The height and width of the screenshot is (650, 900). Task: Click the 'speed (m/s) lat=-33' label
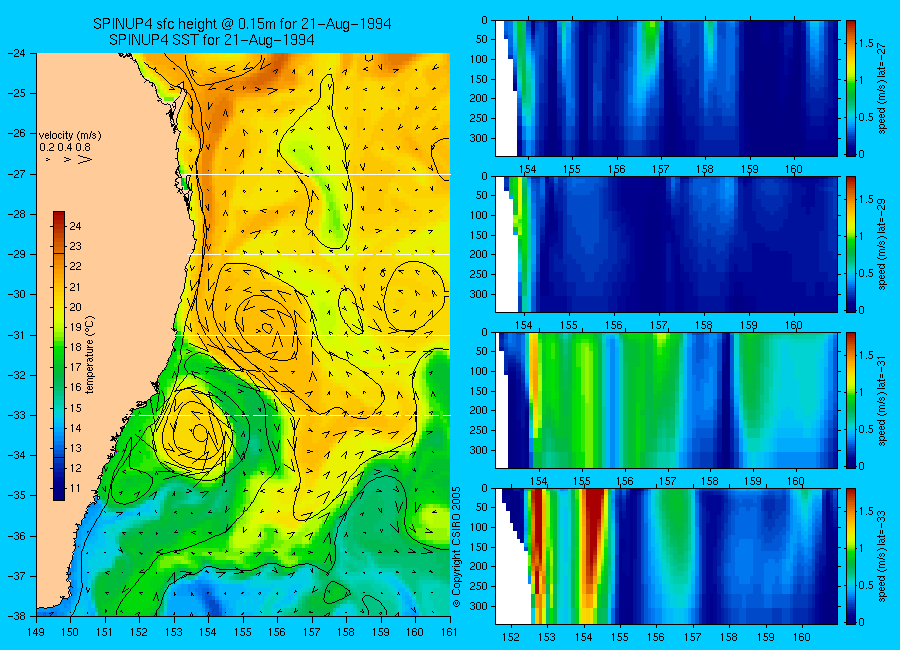coord(883,556)
